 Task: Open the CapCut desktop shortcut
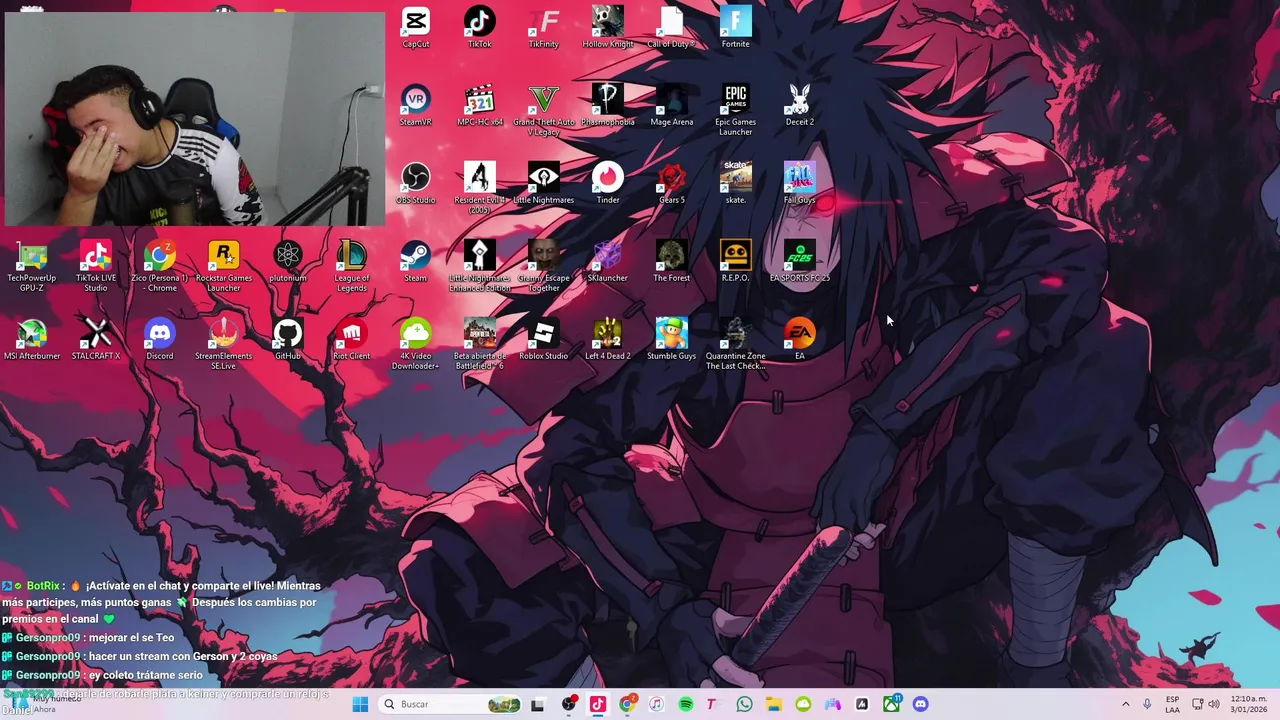pos(416,27)
